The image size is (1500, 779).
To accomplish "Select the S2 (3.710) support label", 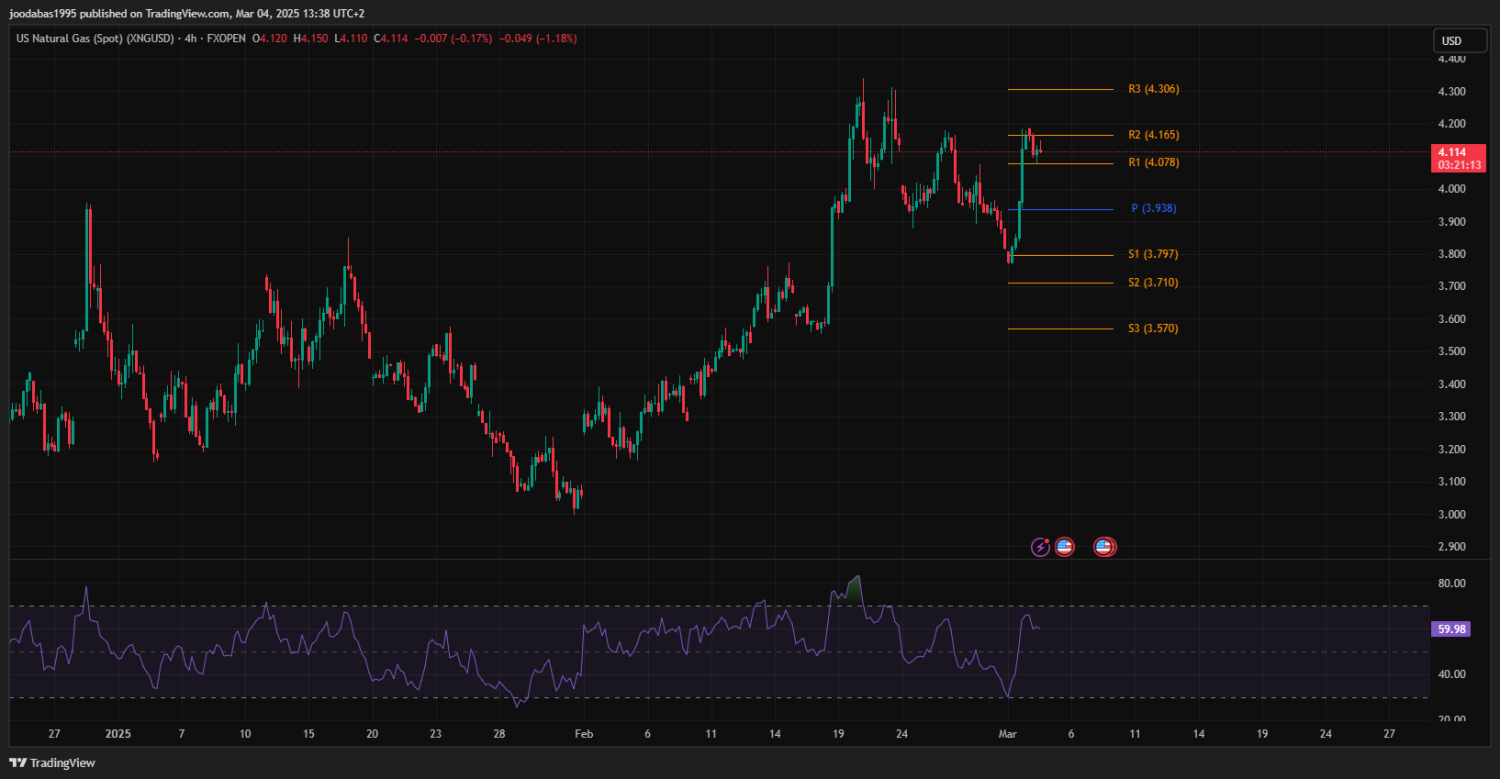I will click(1153, 283).
